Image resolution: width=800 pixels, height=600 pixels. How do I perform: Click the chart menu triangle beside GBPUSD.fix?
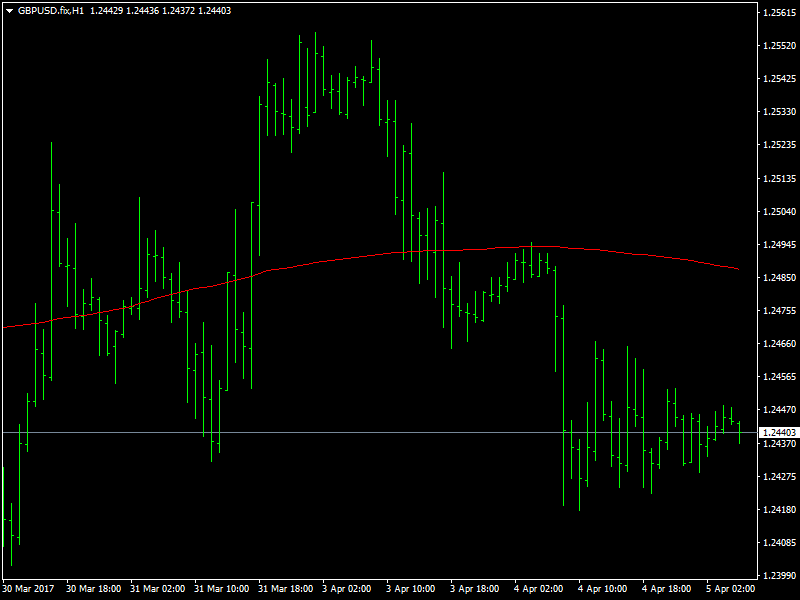click(9, 11)
